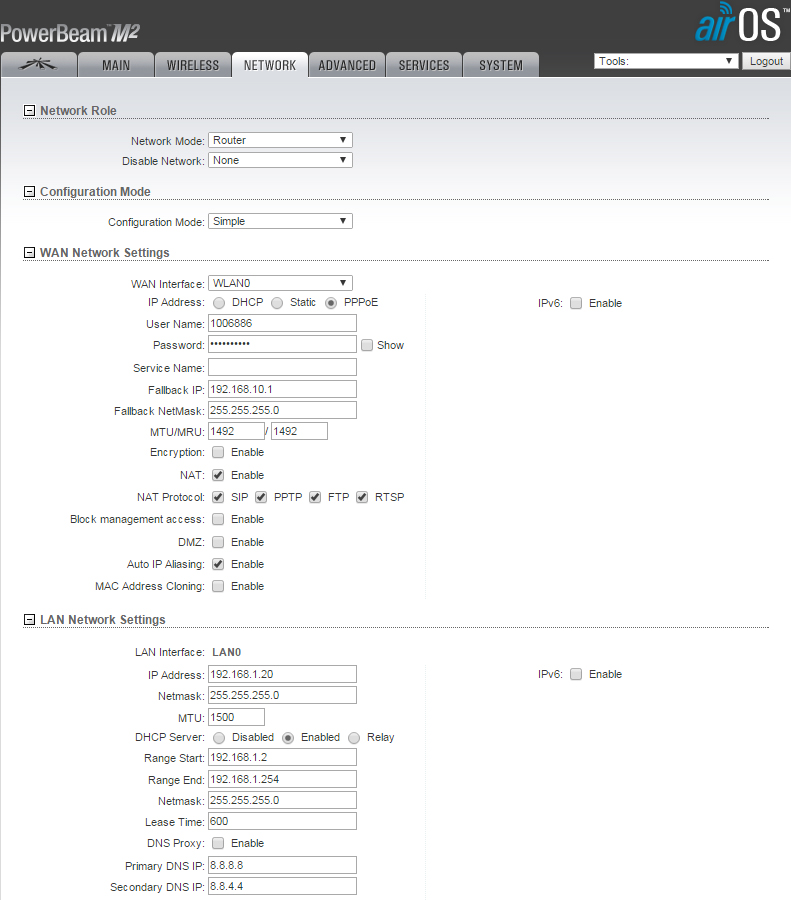Enable the DNS Proxy checkbox

218,843
